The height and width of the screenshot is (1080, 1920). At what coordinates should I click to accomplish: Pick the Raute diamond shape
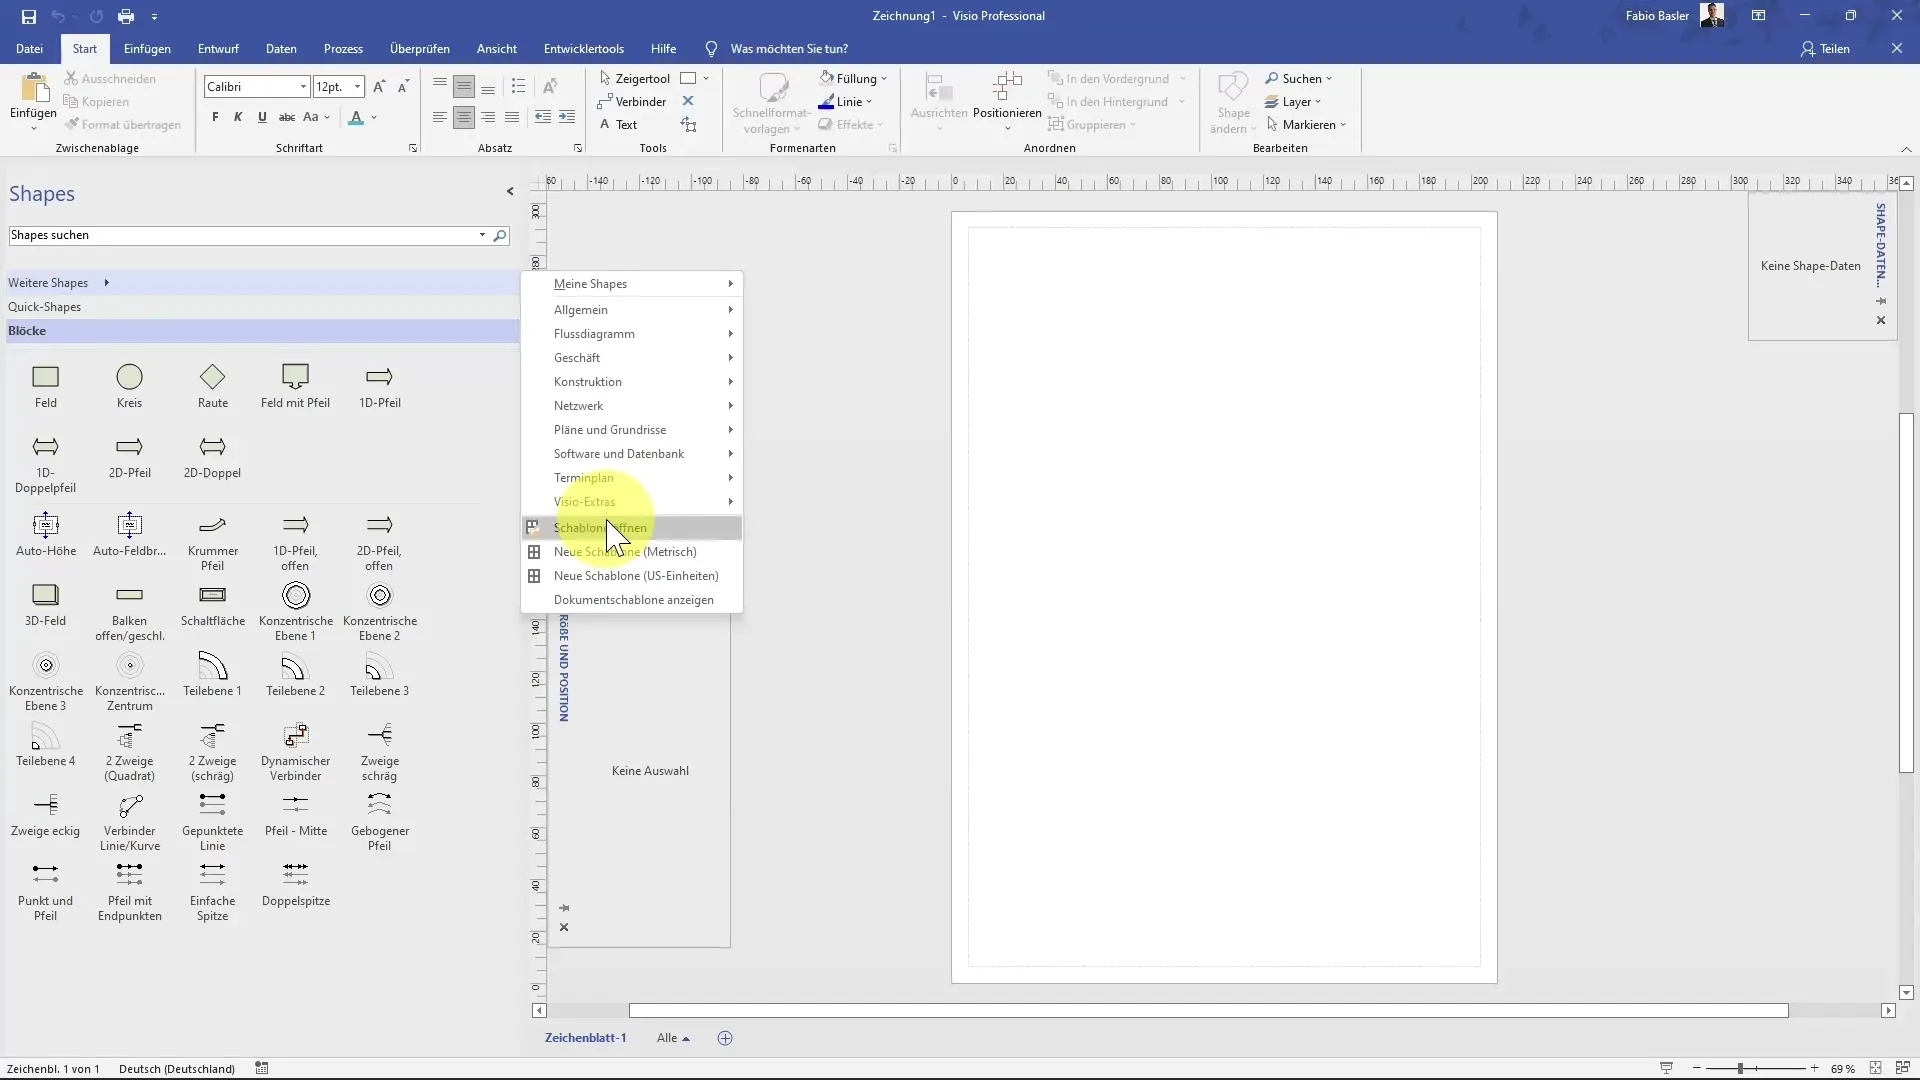click(212, 387)
